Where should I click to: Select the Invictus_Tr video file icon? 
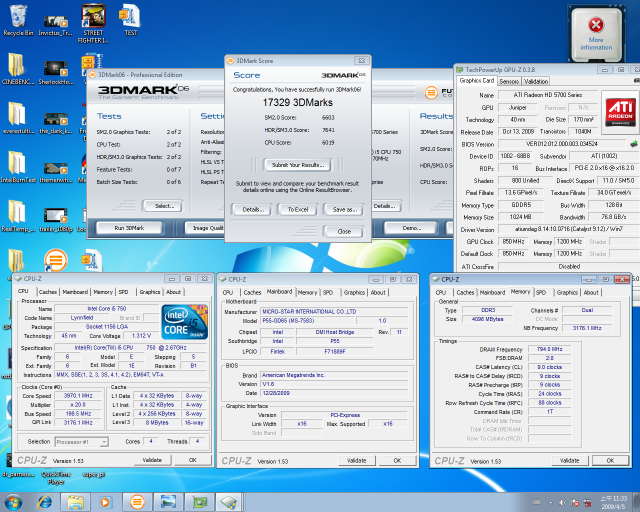(x=56, y=25)
